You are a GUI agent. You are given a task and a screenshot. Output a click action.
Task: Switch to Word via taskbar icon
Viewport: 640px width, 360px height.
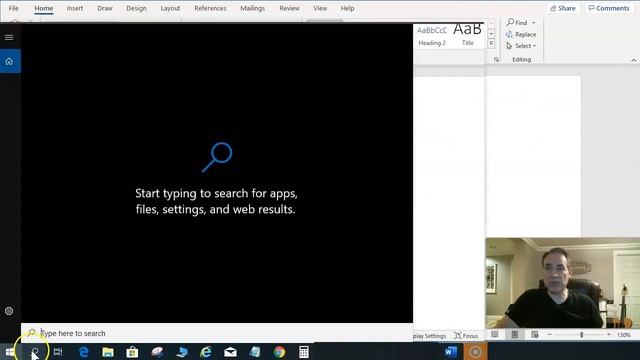click(x=451, y=351)
